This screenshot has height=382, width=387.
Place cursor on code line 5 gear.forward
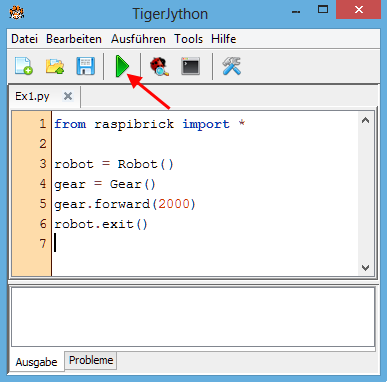tap(125, 204)
